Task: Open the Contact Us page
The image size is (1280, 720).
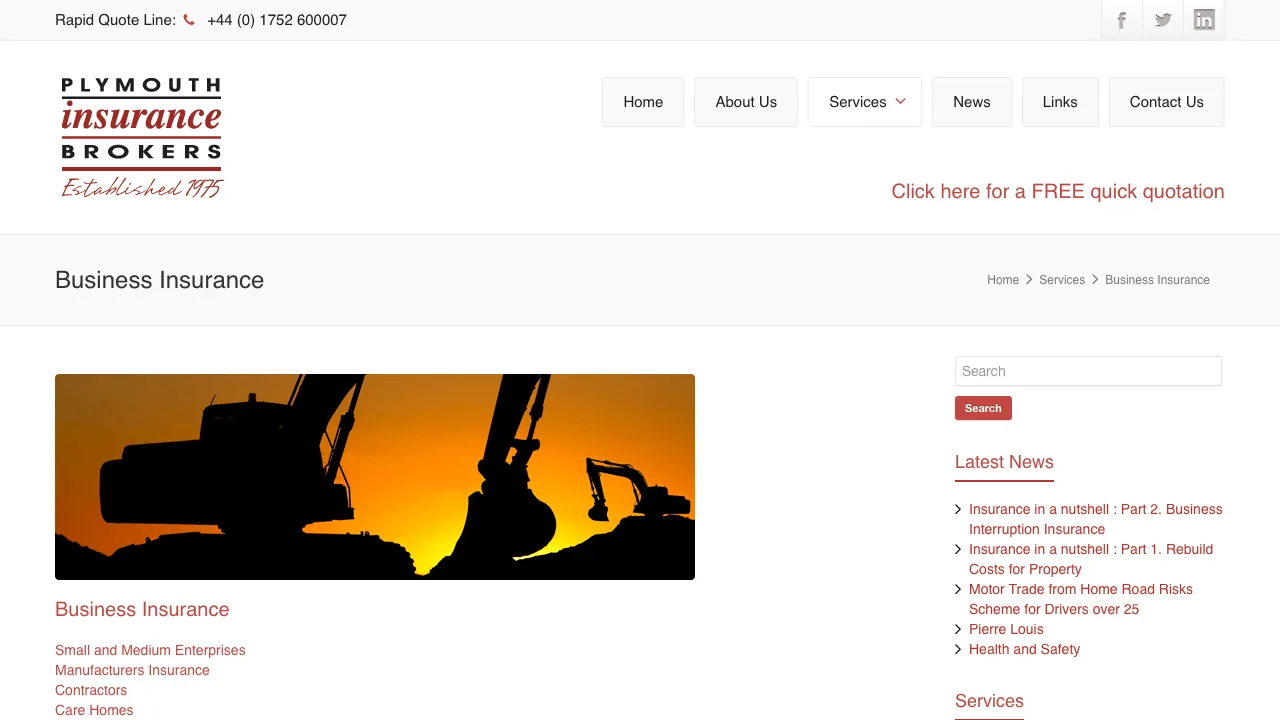Action: point(1166,101)
